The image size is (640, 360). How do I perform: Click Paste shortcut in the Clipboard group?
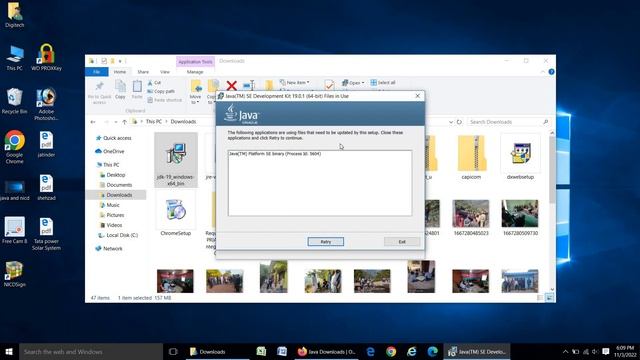point(164,100)
